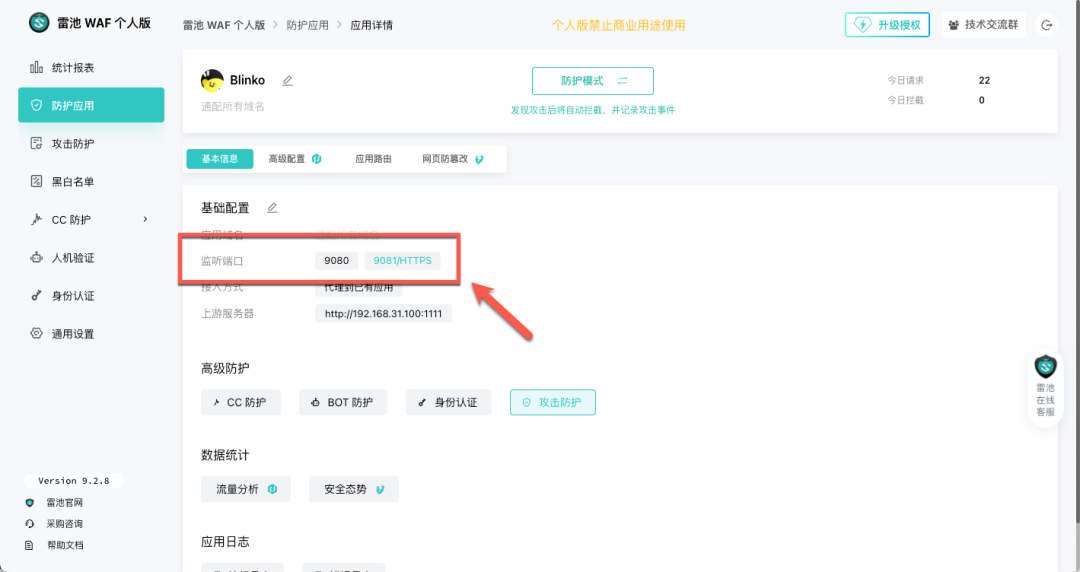The width and height of the screenshot is (1080, 572).
Task: Click the 黑白名单 list icon
Action: pos(37,181)
